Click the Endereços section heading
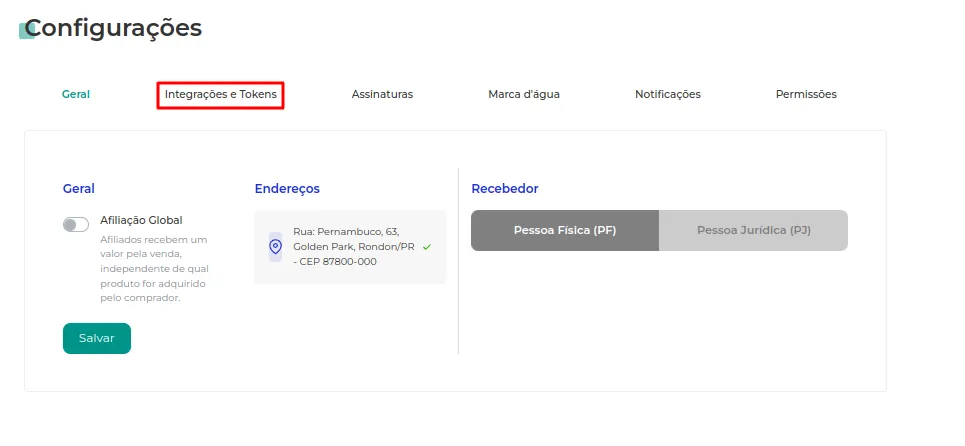Screen dimensions: 965x446 coord(287,189)
